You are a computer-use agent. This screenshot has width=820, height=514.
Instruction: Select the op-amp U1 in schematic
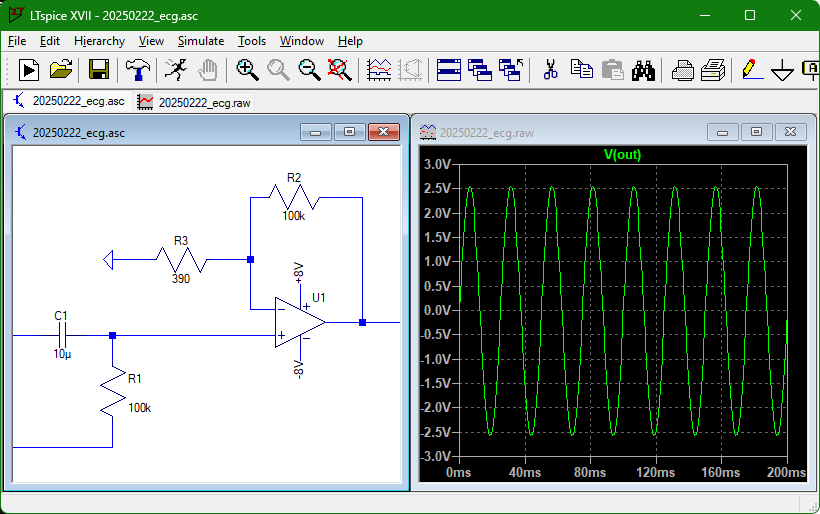(300, 322)
